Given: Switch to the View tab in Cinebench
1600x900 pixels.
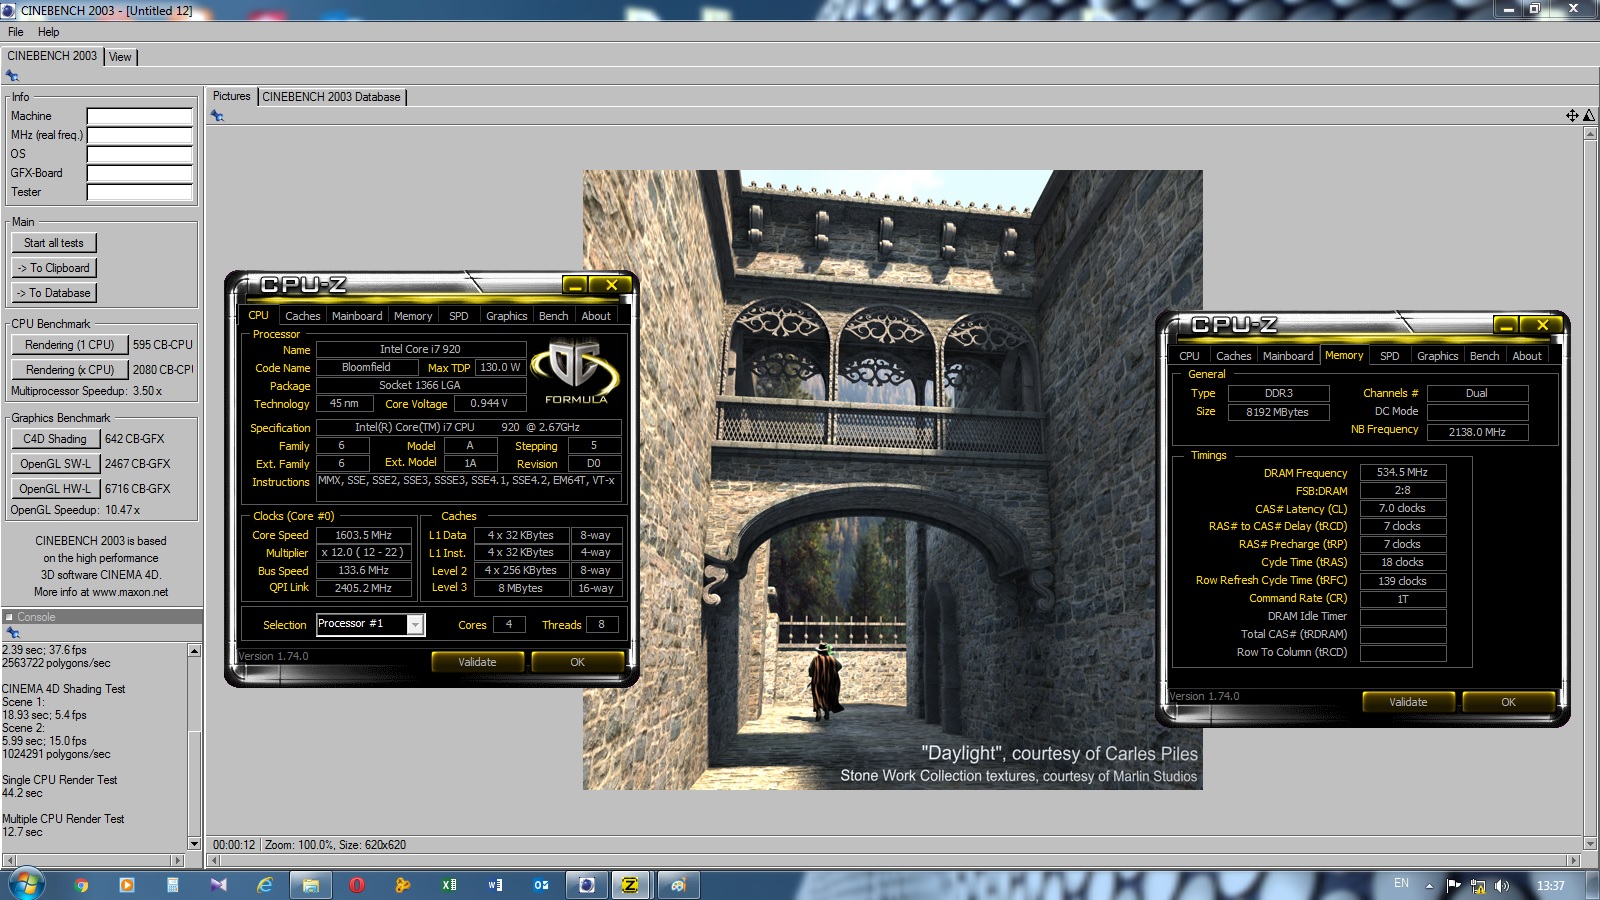Looking at the screenshot, I should 120,57.
